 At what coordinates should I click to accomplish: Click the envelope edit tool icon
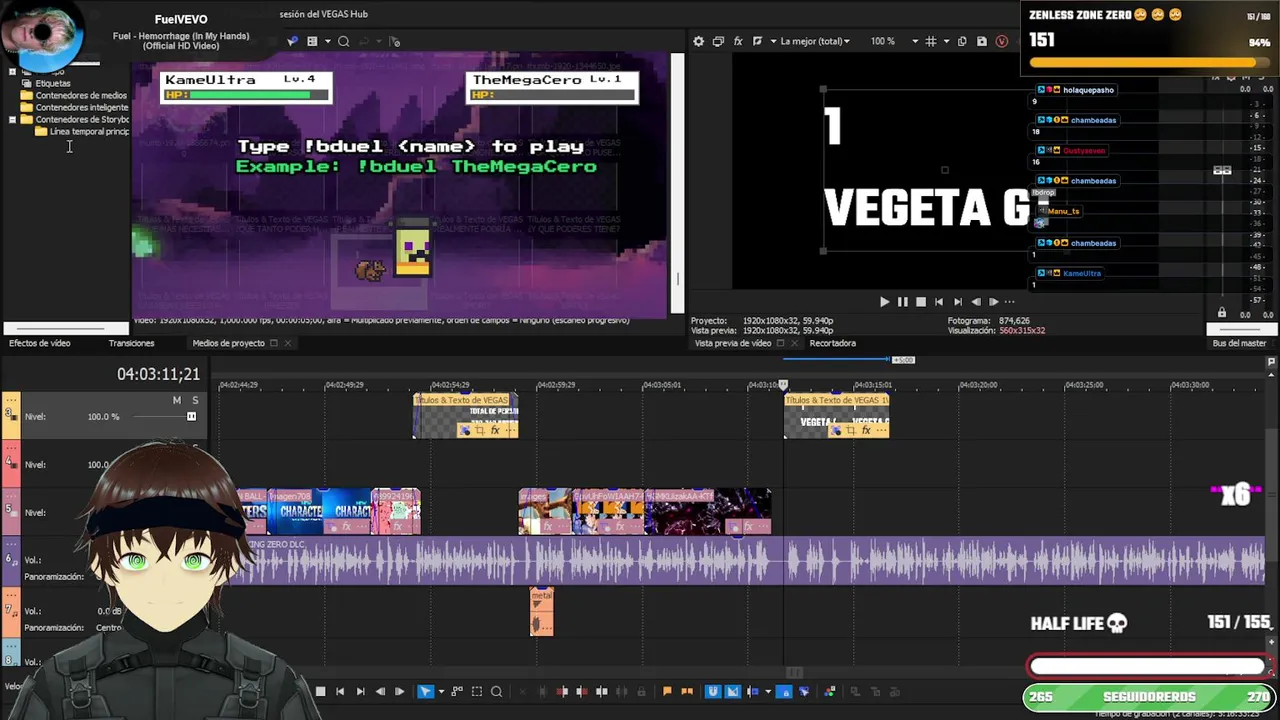pos(457,691)
